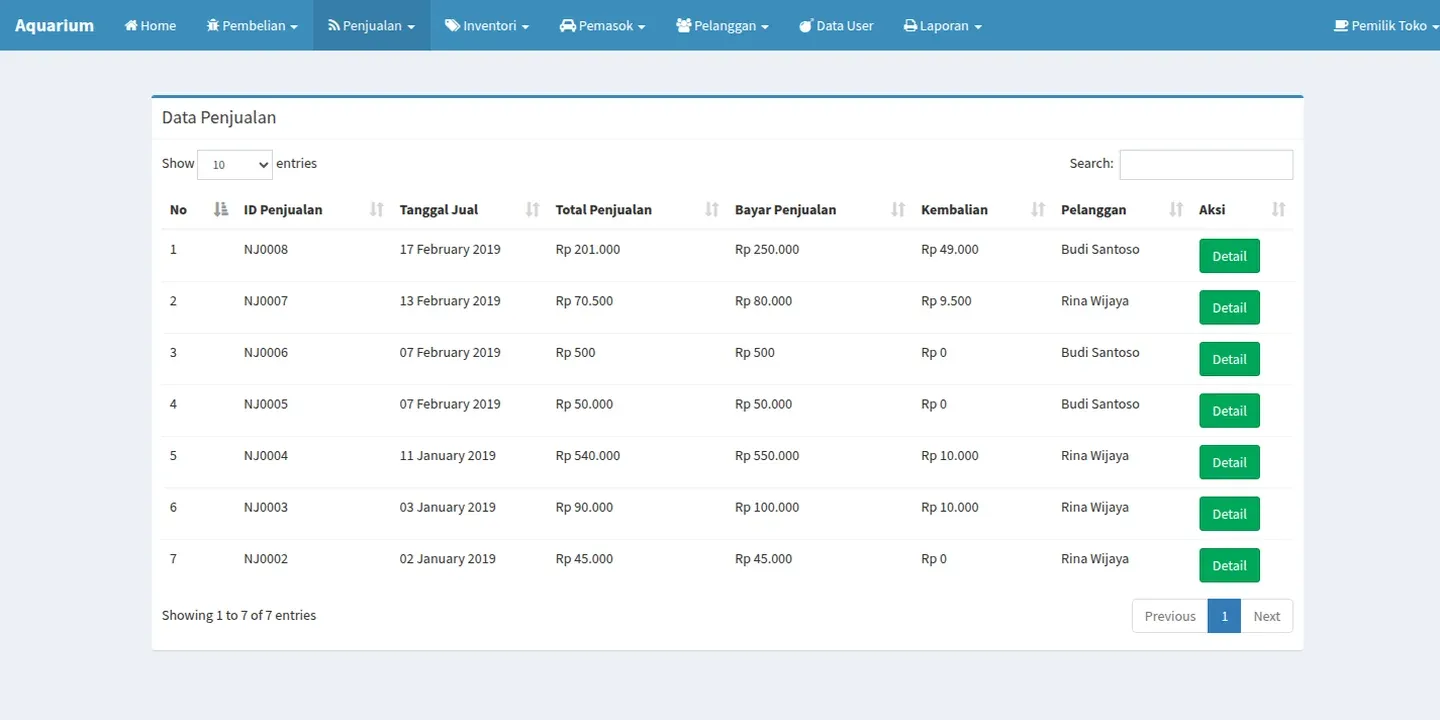This screenshot has width=1440, height=720.
Task: Open Detail for sale NJ0005
Action: (x=1229, y=411)
